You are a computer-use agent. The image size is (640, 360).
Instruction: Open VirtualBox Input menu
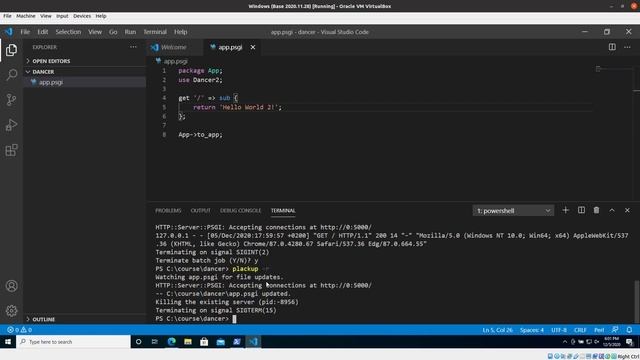62,16
